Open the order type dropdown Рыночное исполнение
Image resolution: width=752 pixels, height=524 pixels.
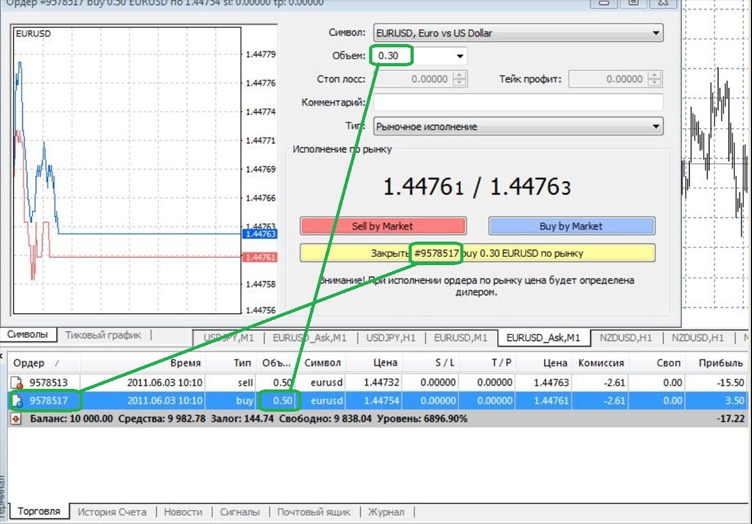(518, 127)
